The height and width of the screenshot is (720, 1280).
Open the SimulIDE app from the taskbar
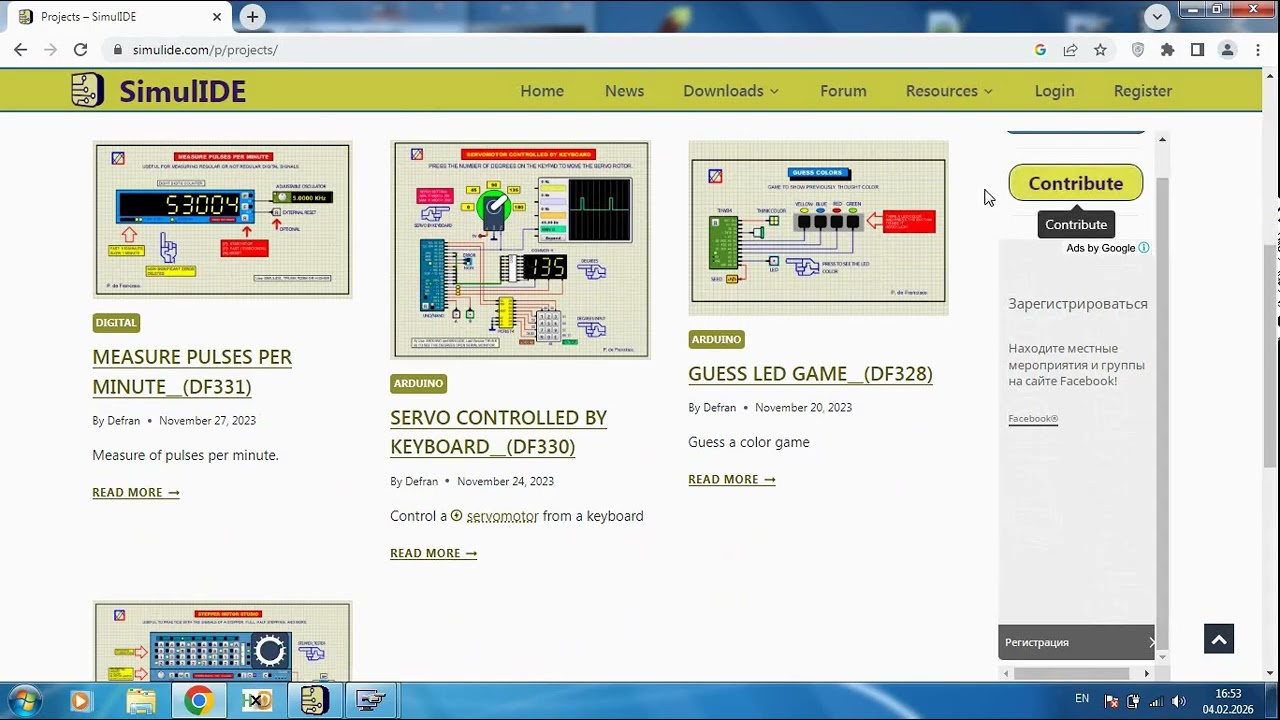pos(314,702)
